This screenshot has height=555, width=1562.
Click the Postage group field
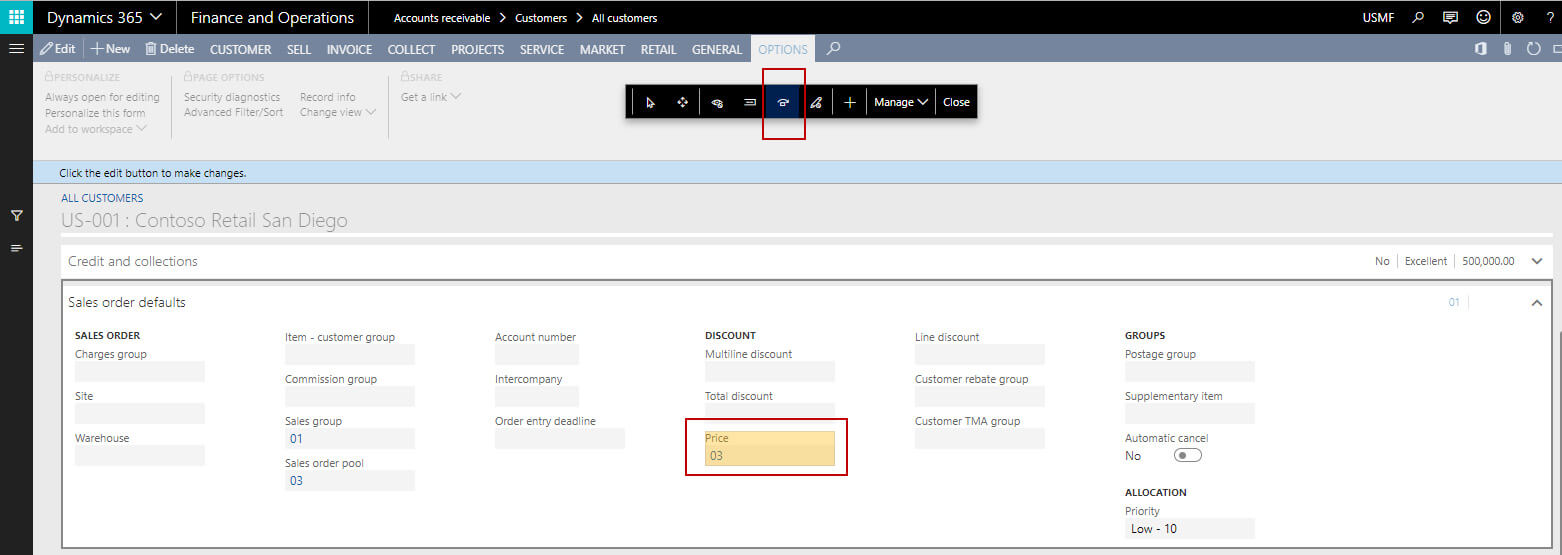1190,372
